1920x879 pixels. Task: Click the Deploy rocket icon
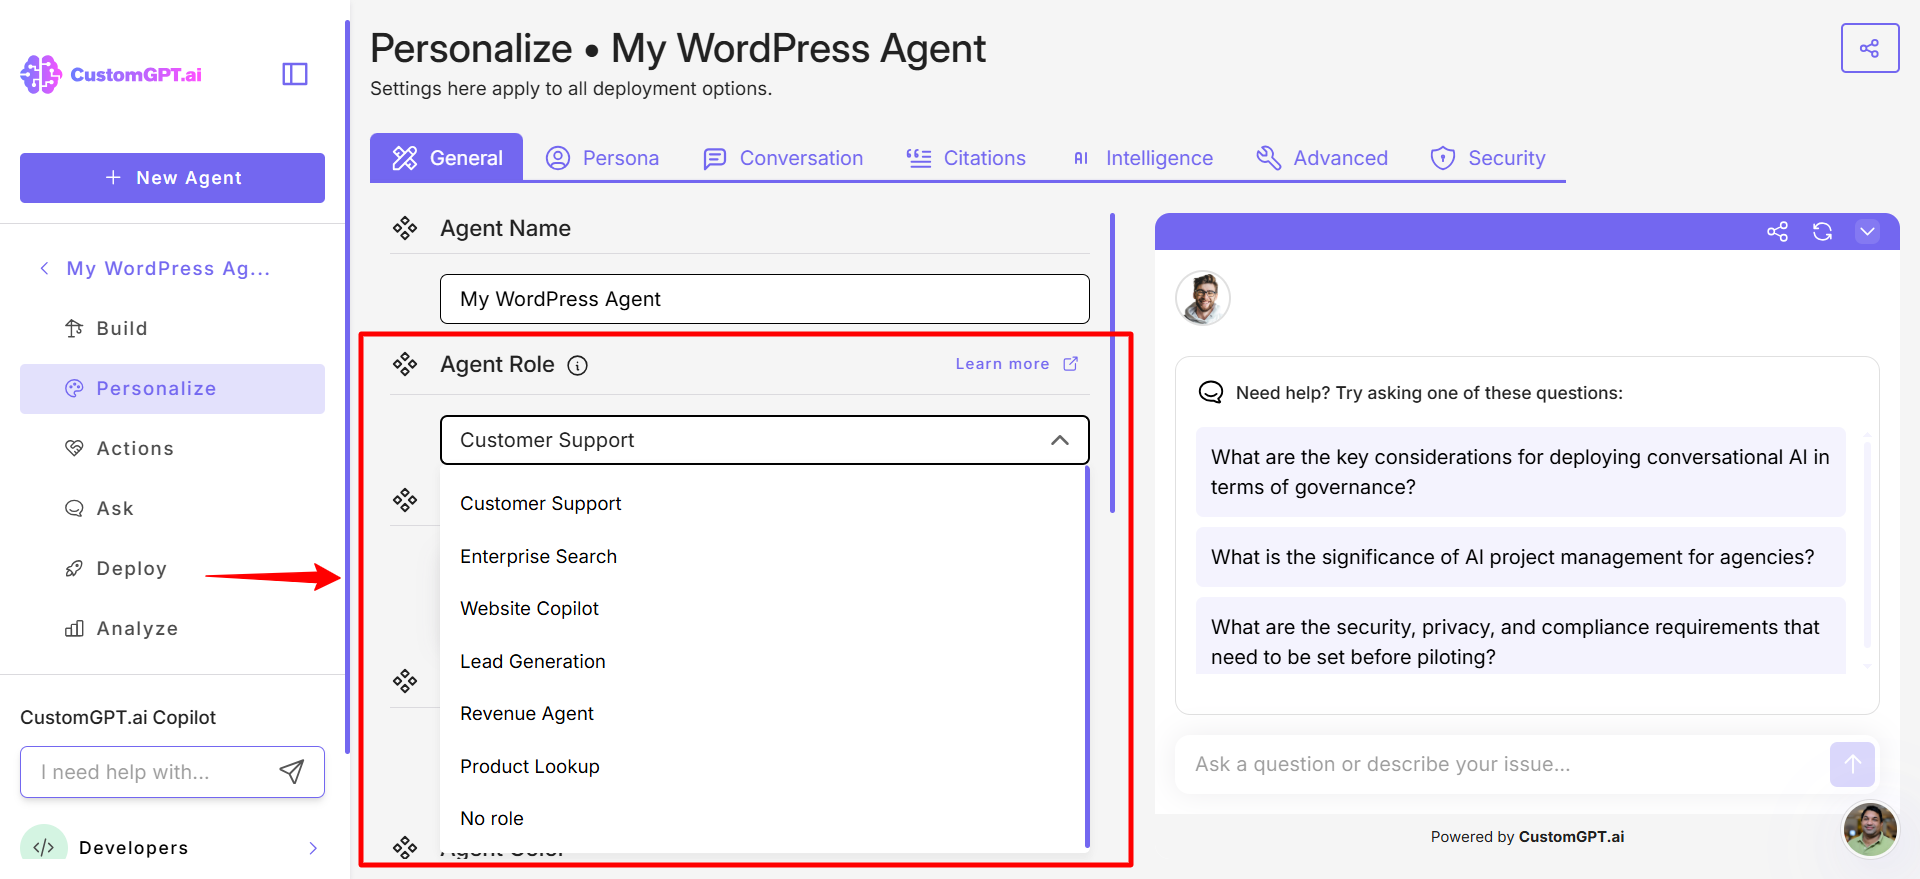pos(74,568)
